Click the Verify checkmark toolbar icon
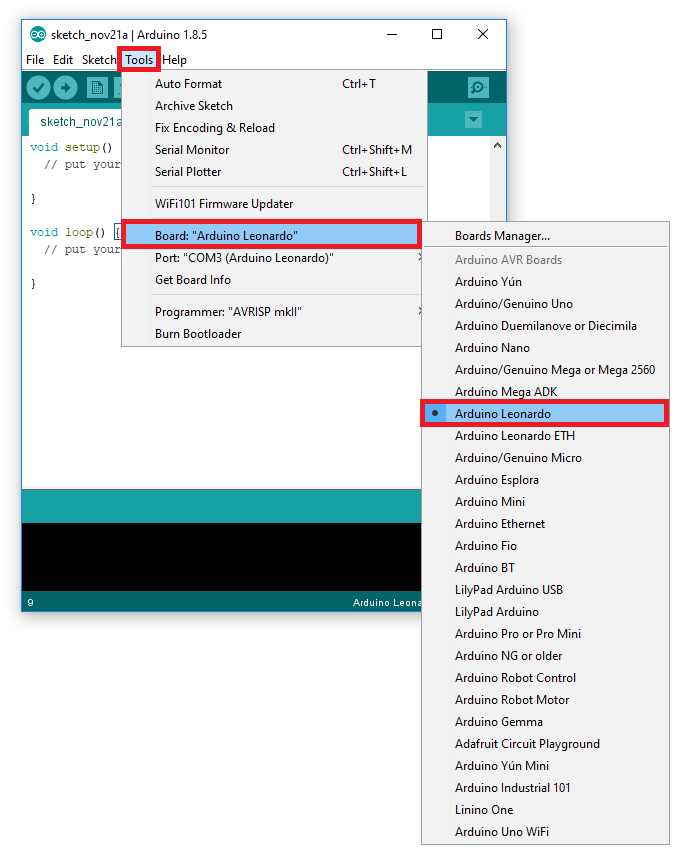 [39, 87]
